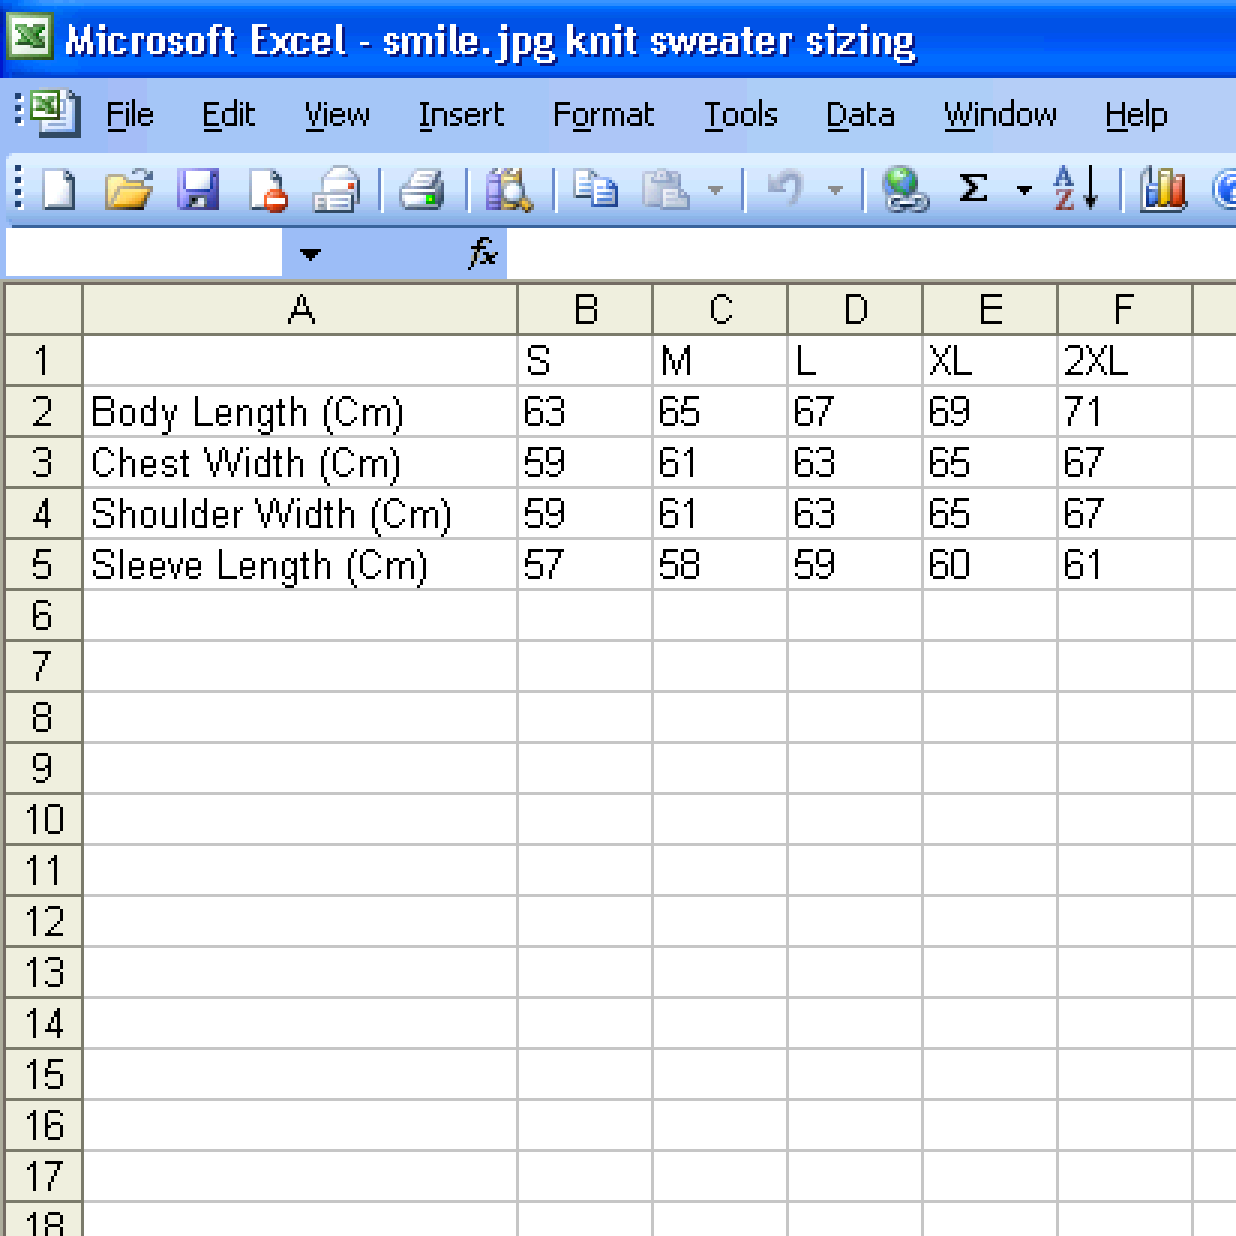Image resolution: width=1236 pixels, height=1236 pixels.
Task: Insert hyperlink using the globe chain icon
Action: (x=905, y=189)
